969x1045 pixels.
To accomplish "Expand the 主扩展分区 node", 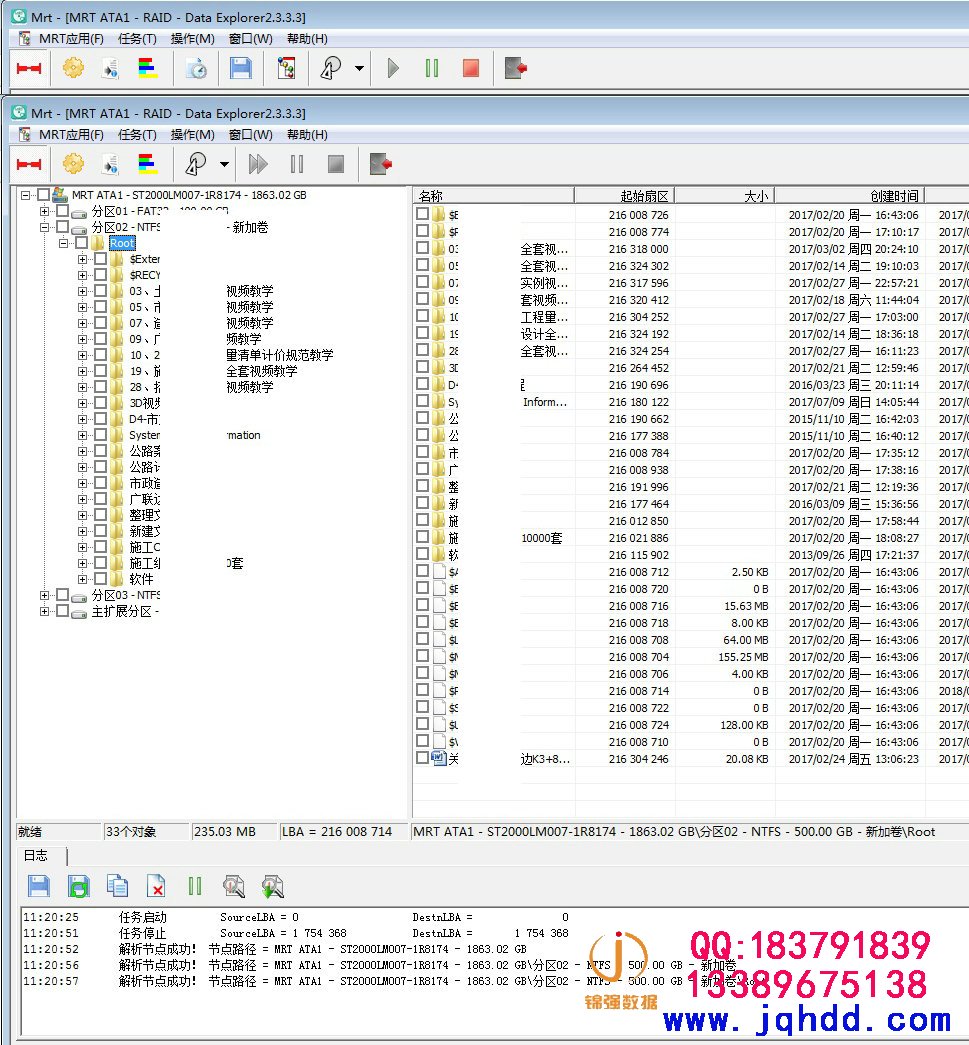I will 44,611.
